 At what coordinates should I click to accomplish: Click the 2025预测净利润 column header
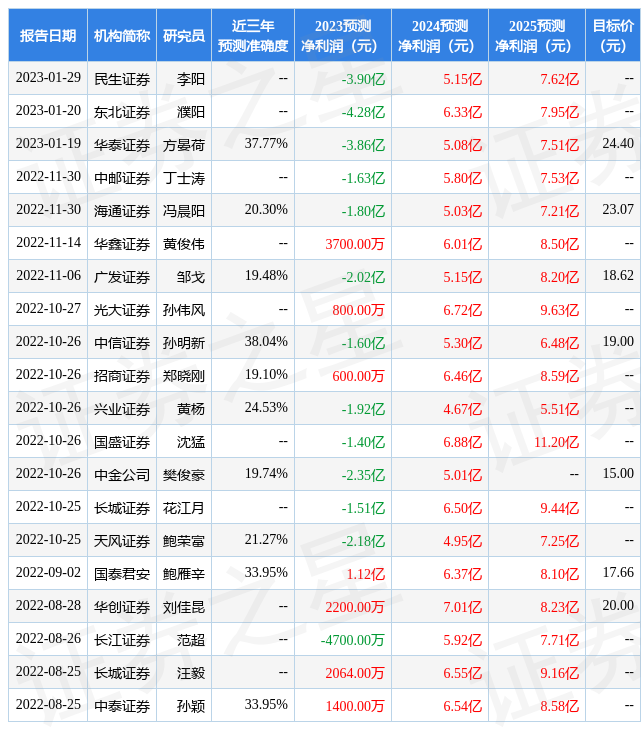pyautogui.click(x=537, y=35)
